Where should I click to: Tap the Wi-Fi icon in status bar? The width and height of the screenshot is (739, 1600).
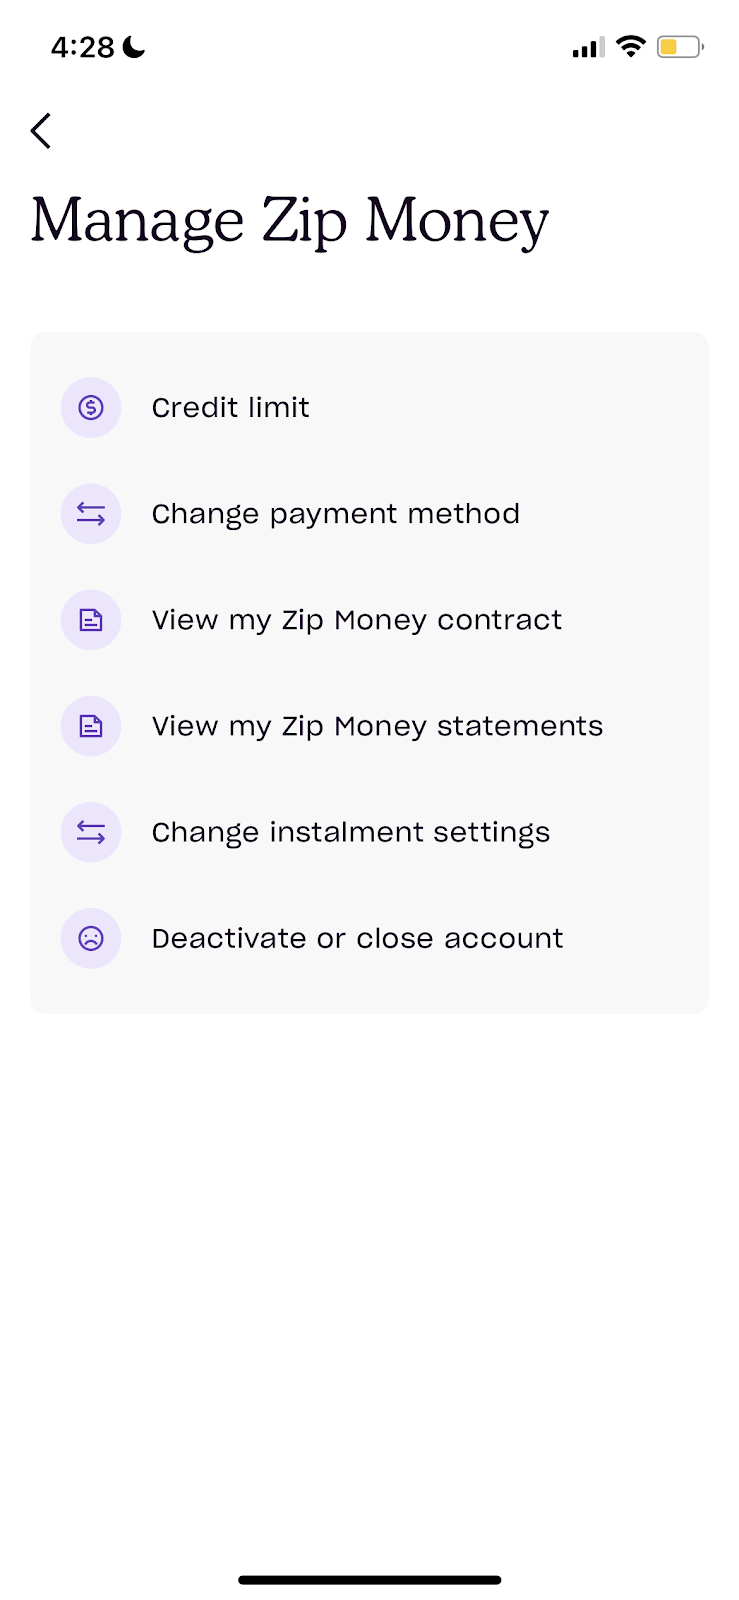pyautogui.click(x=631, y=46)
